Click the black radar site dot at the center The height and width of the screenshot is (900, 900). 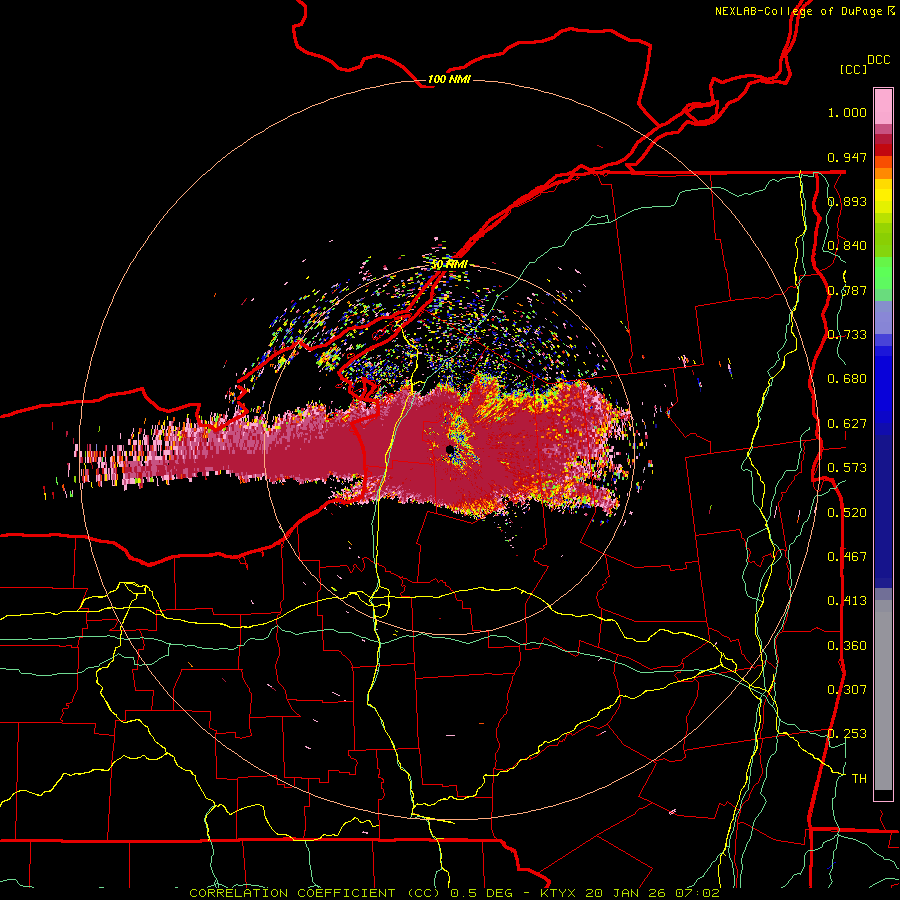450,449
